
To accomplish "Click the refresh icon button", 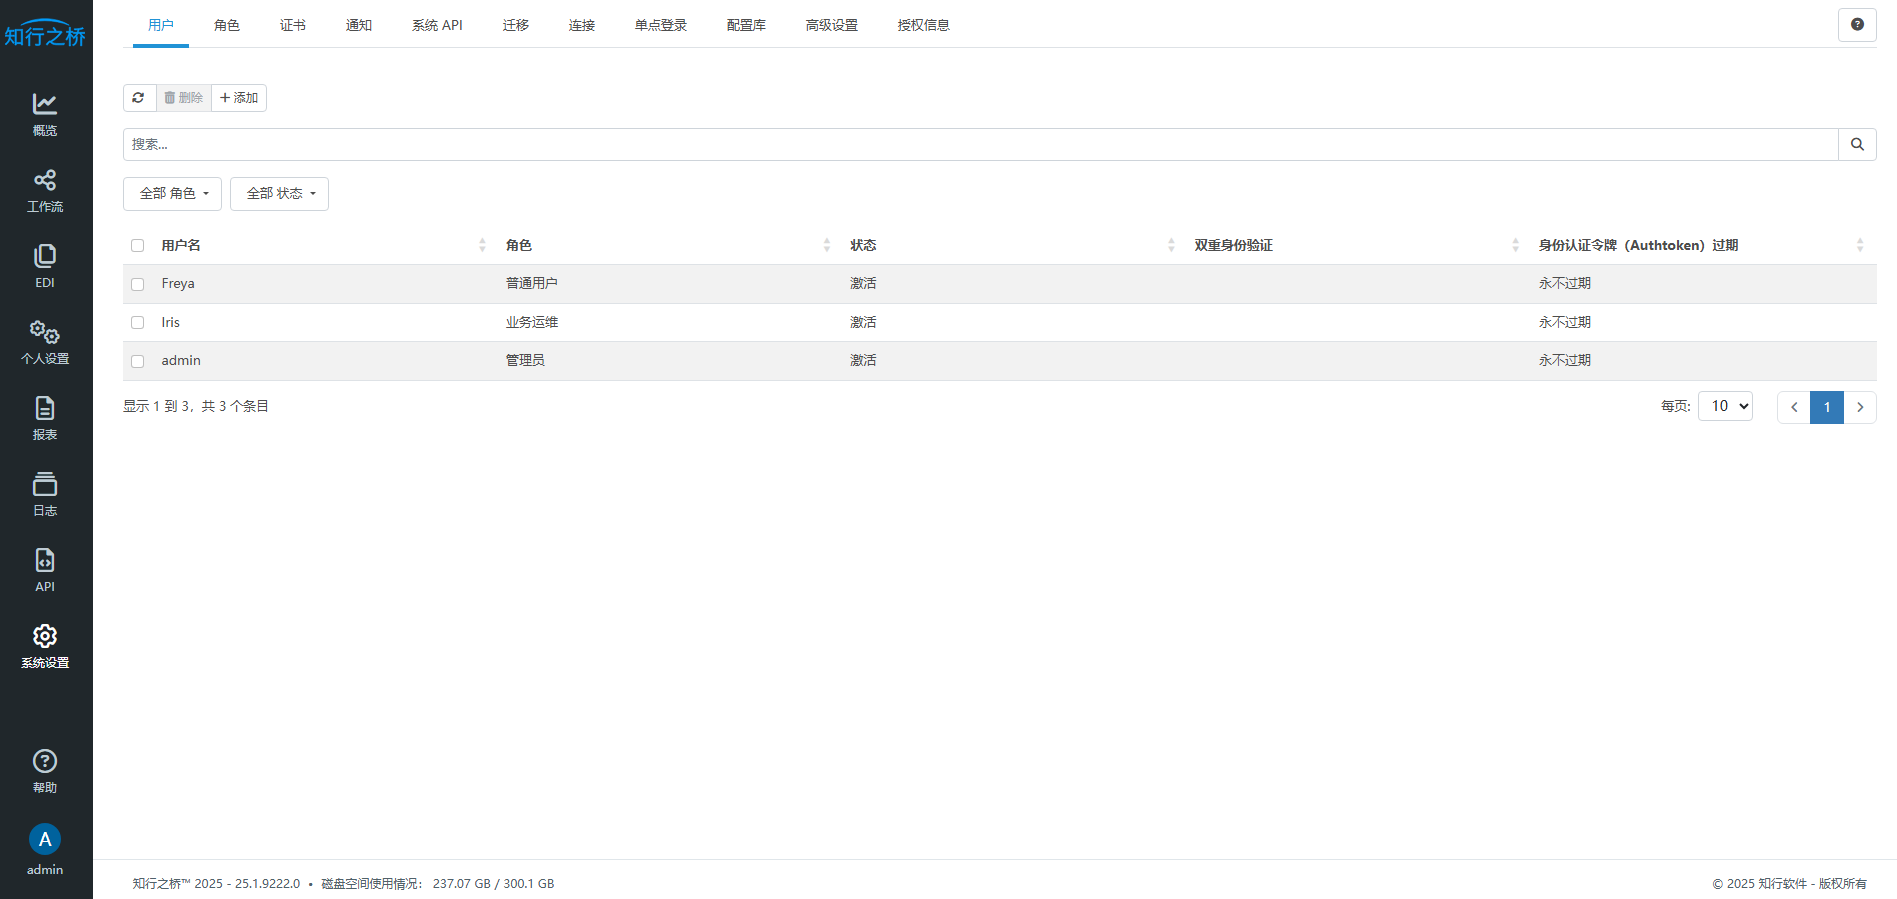I will 139,98.
